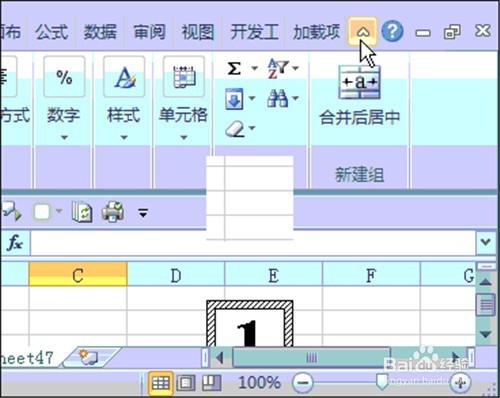Image resolution: width=500 pixels, height=398 pixels.
Task: Open the Styles group icon
Action: [124, 77]
